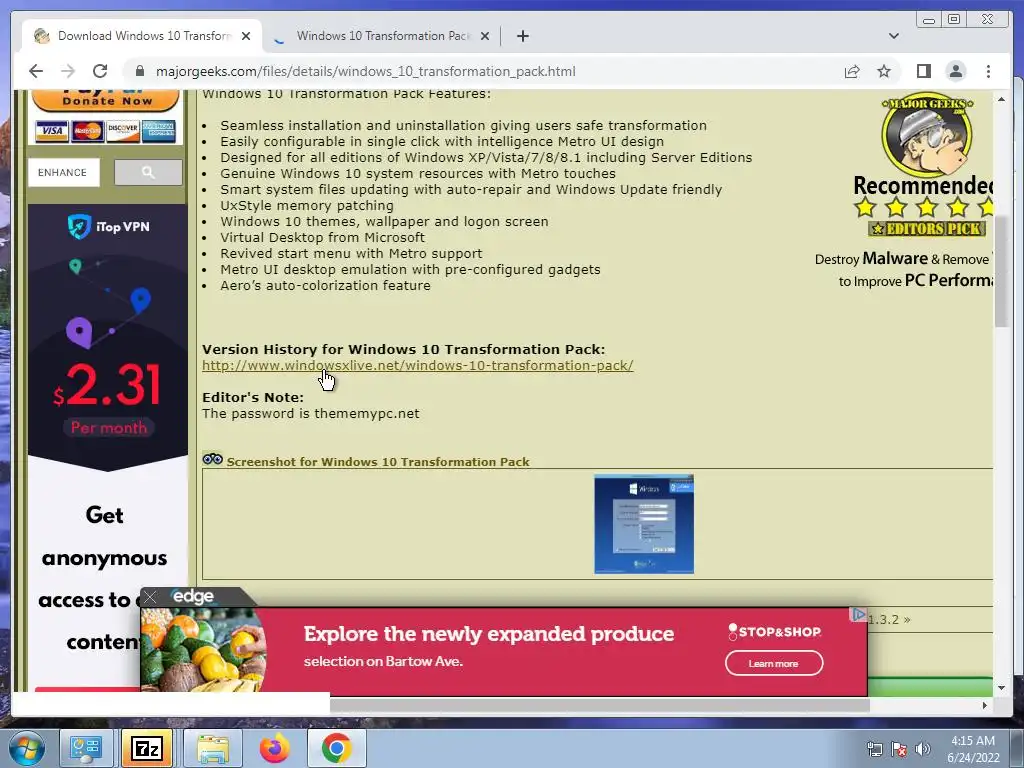Click the credit card logos under Donate
This screenshot has height=768, width=1024.
tap(105, 131)
